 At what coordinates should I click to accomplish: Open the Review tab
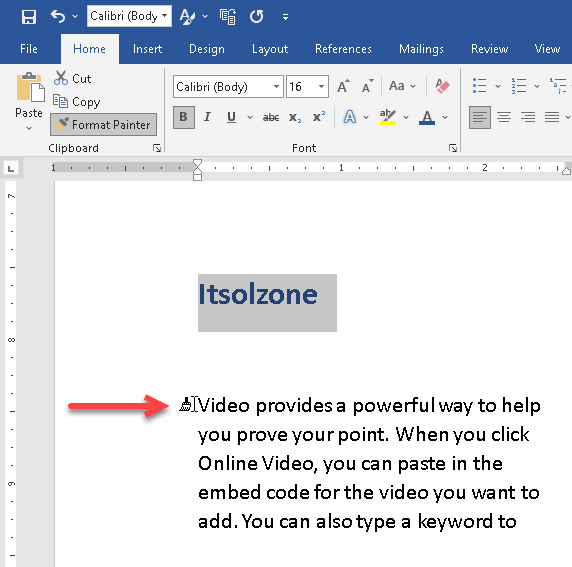pos(490,49)
